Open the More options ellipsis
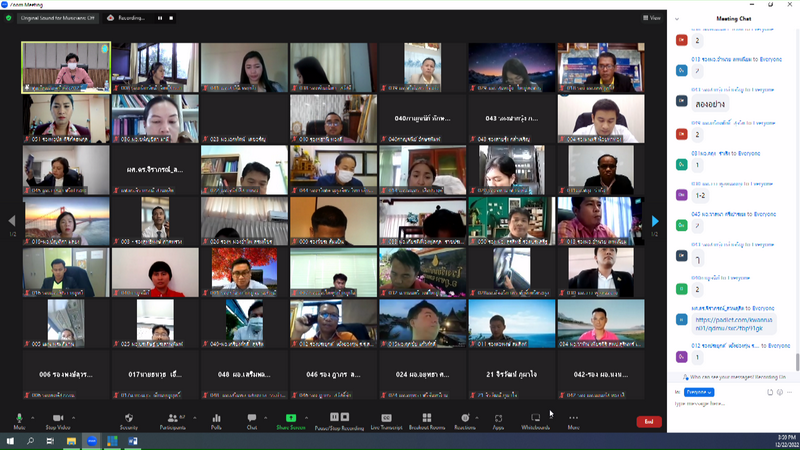 (x=573, y=421)
